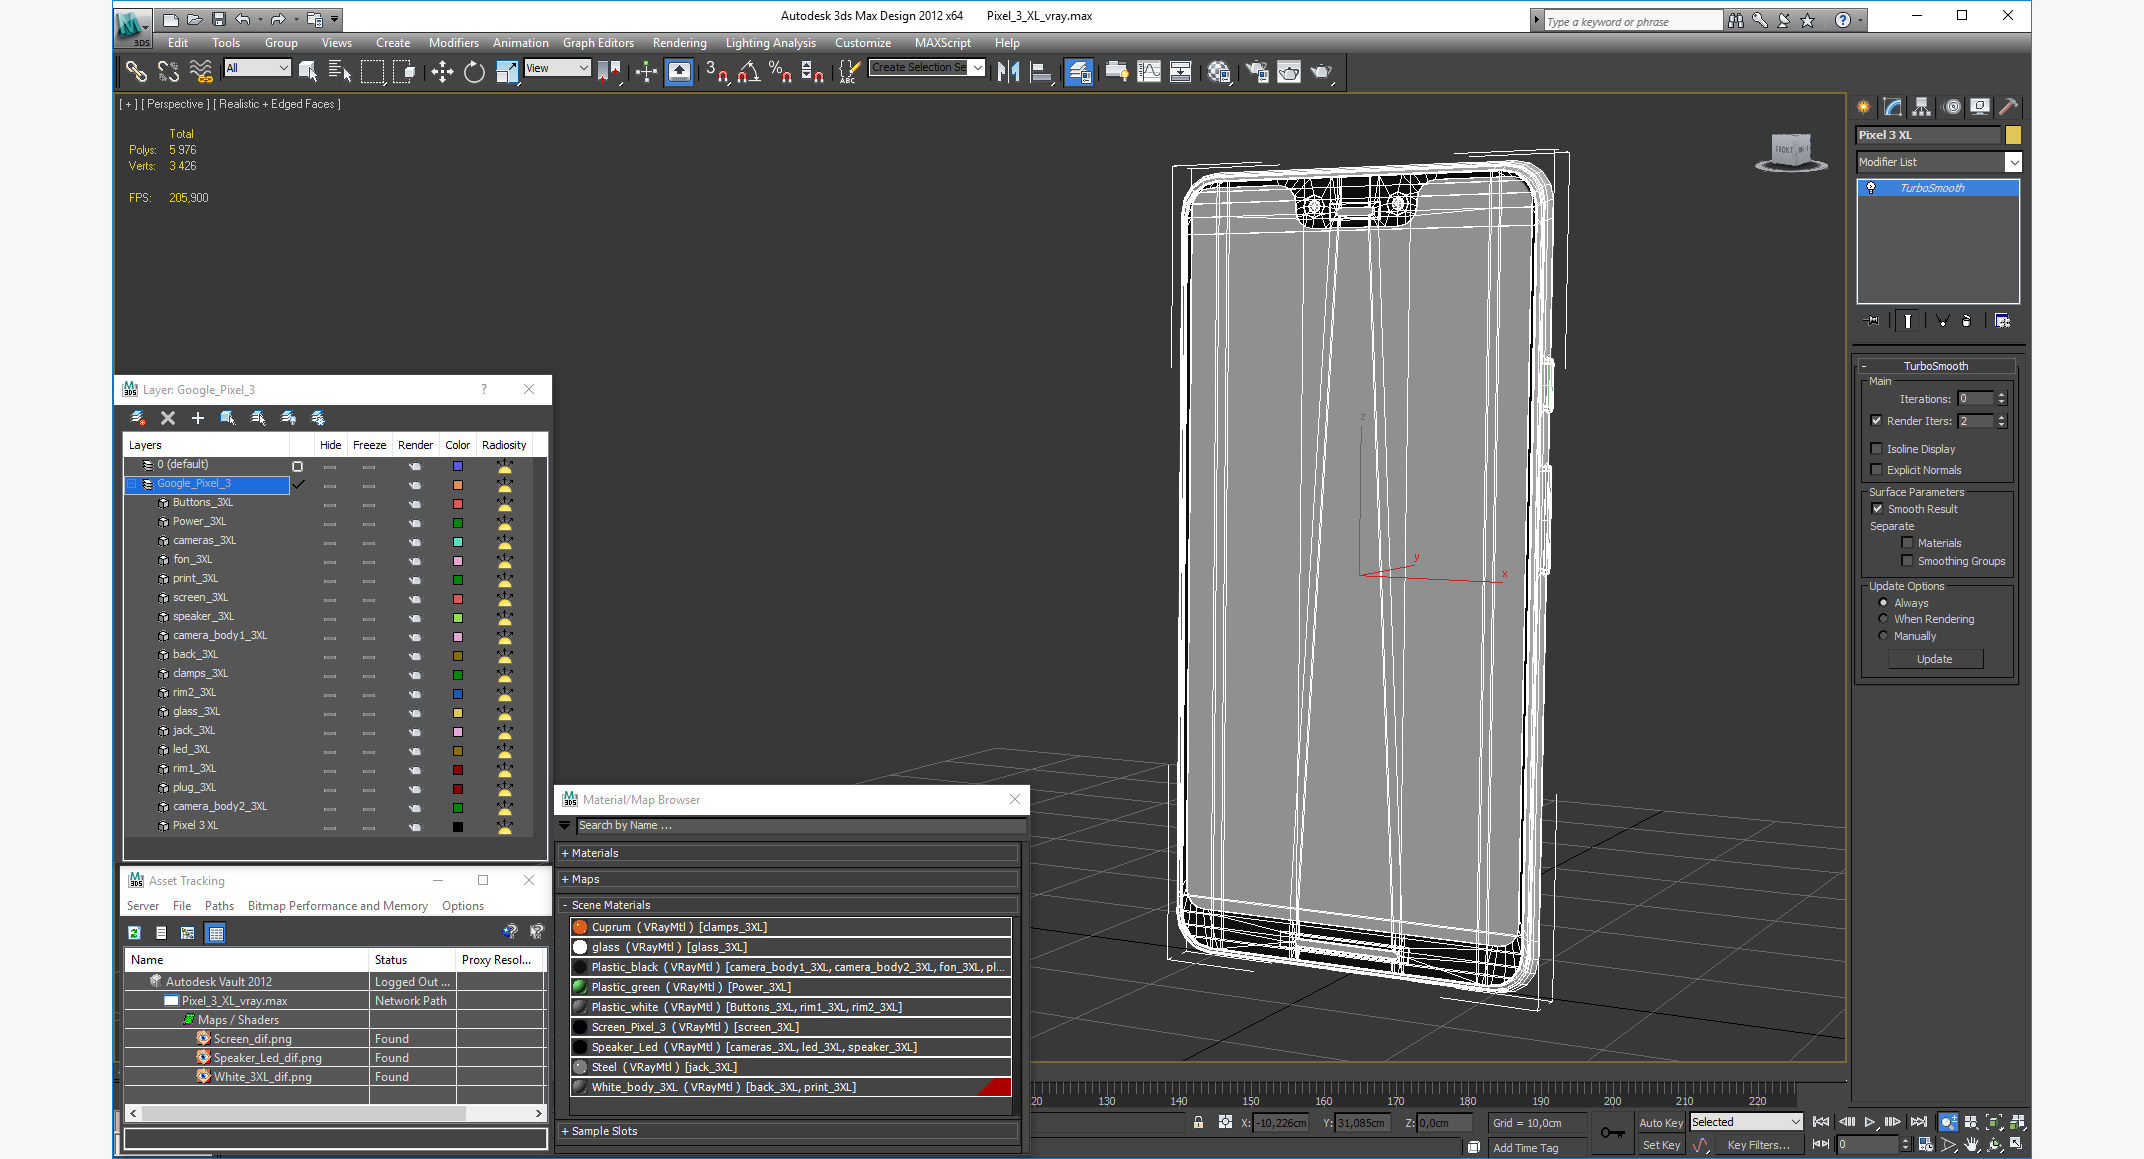The width and height of the screenshot is (2144, 1159).
Task: Activate the Select and Uniform Scale tool
Action: pos(507,71)
